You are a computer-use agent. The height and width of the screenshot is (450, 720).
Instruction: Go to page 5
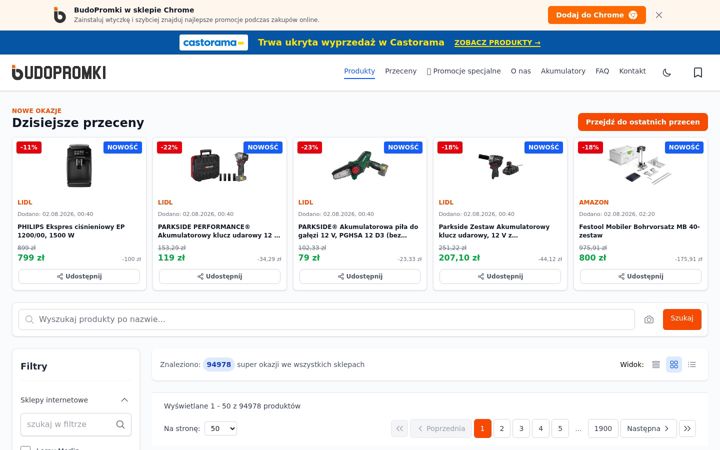560,428
